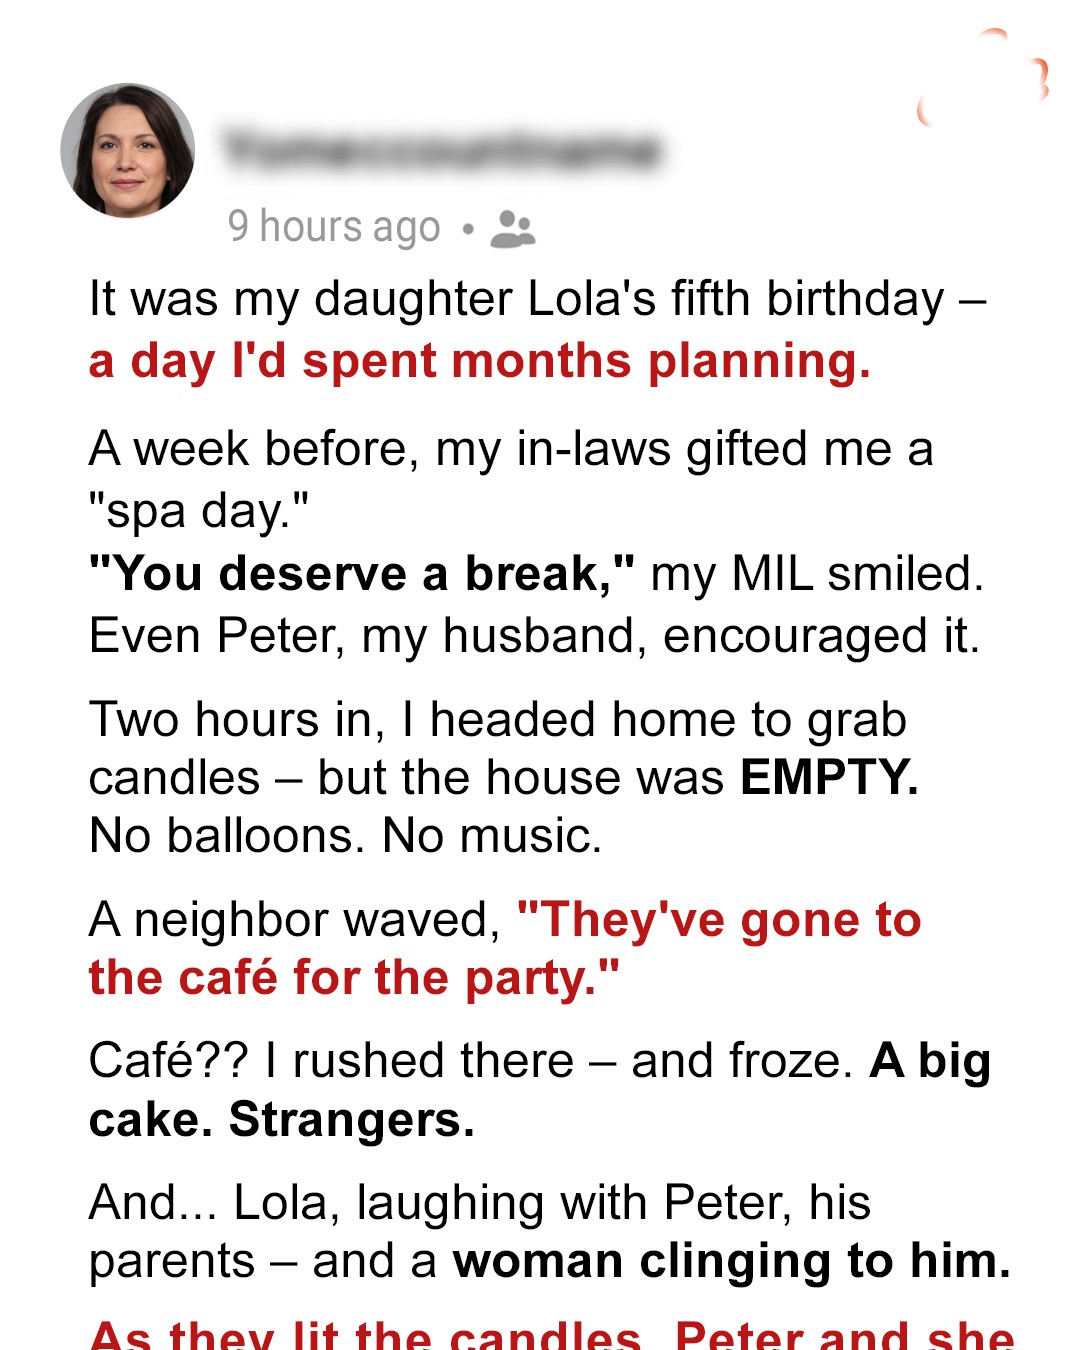Click red text "the café for the party."
1080x1350 pixels.
[354, 978]
